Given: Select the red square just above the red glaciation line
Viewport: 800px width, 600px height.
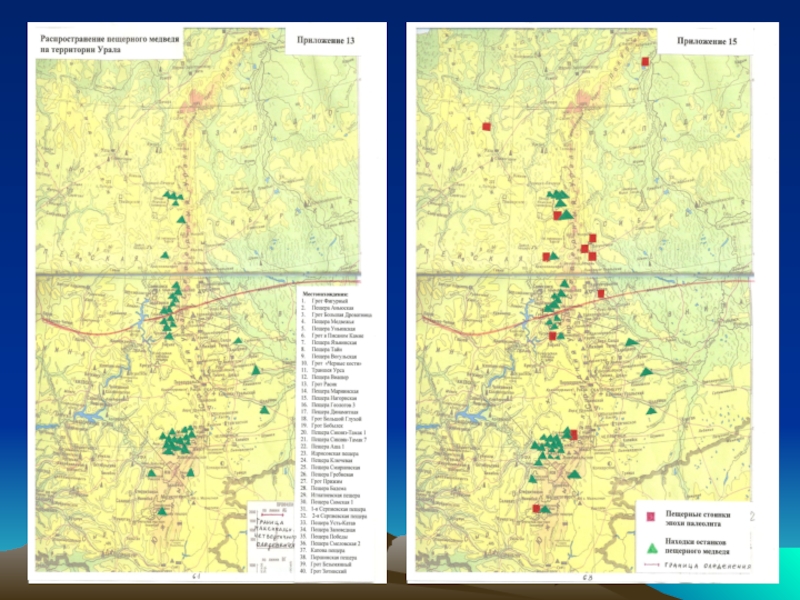Looking at the screenshot, I should tap(601, 293).
